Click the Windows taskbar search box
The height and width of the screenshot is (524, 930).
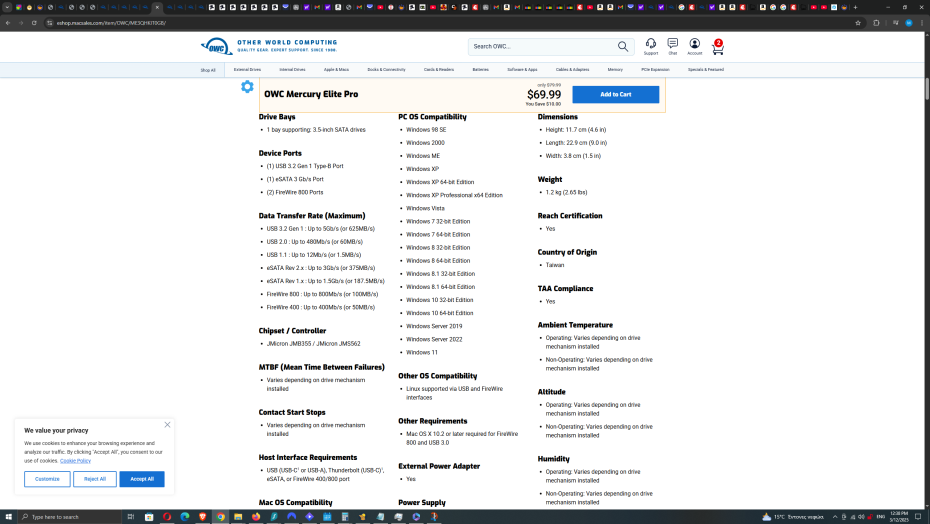pyautogui.click(x=70, y=517)
